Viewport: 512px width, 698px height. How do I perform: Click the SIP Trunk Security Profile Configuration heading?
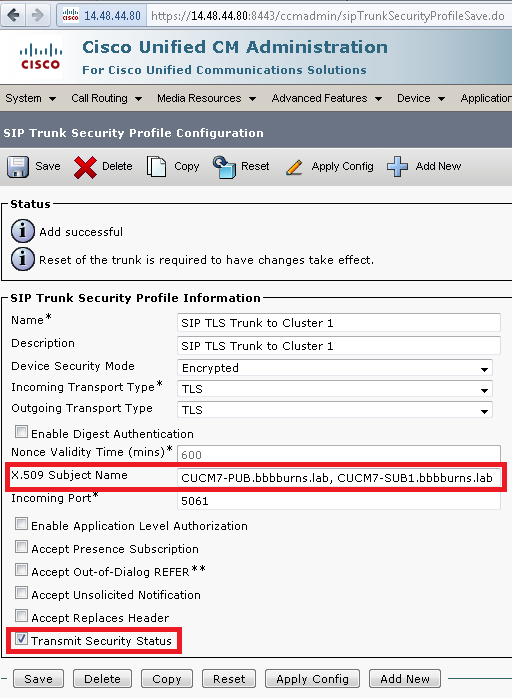pyautogui.click(x=134, y=133)
